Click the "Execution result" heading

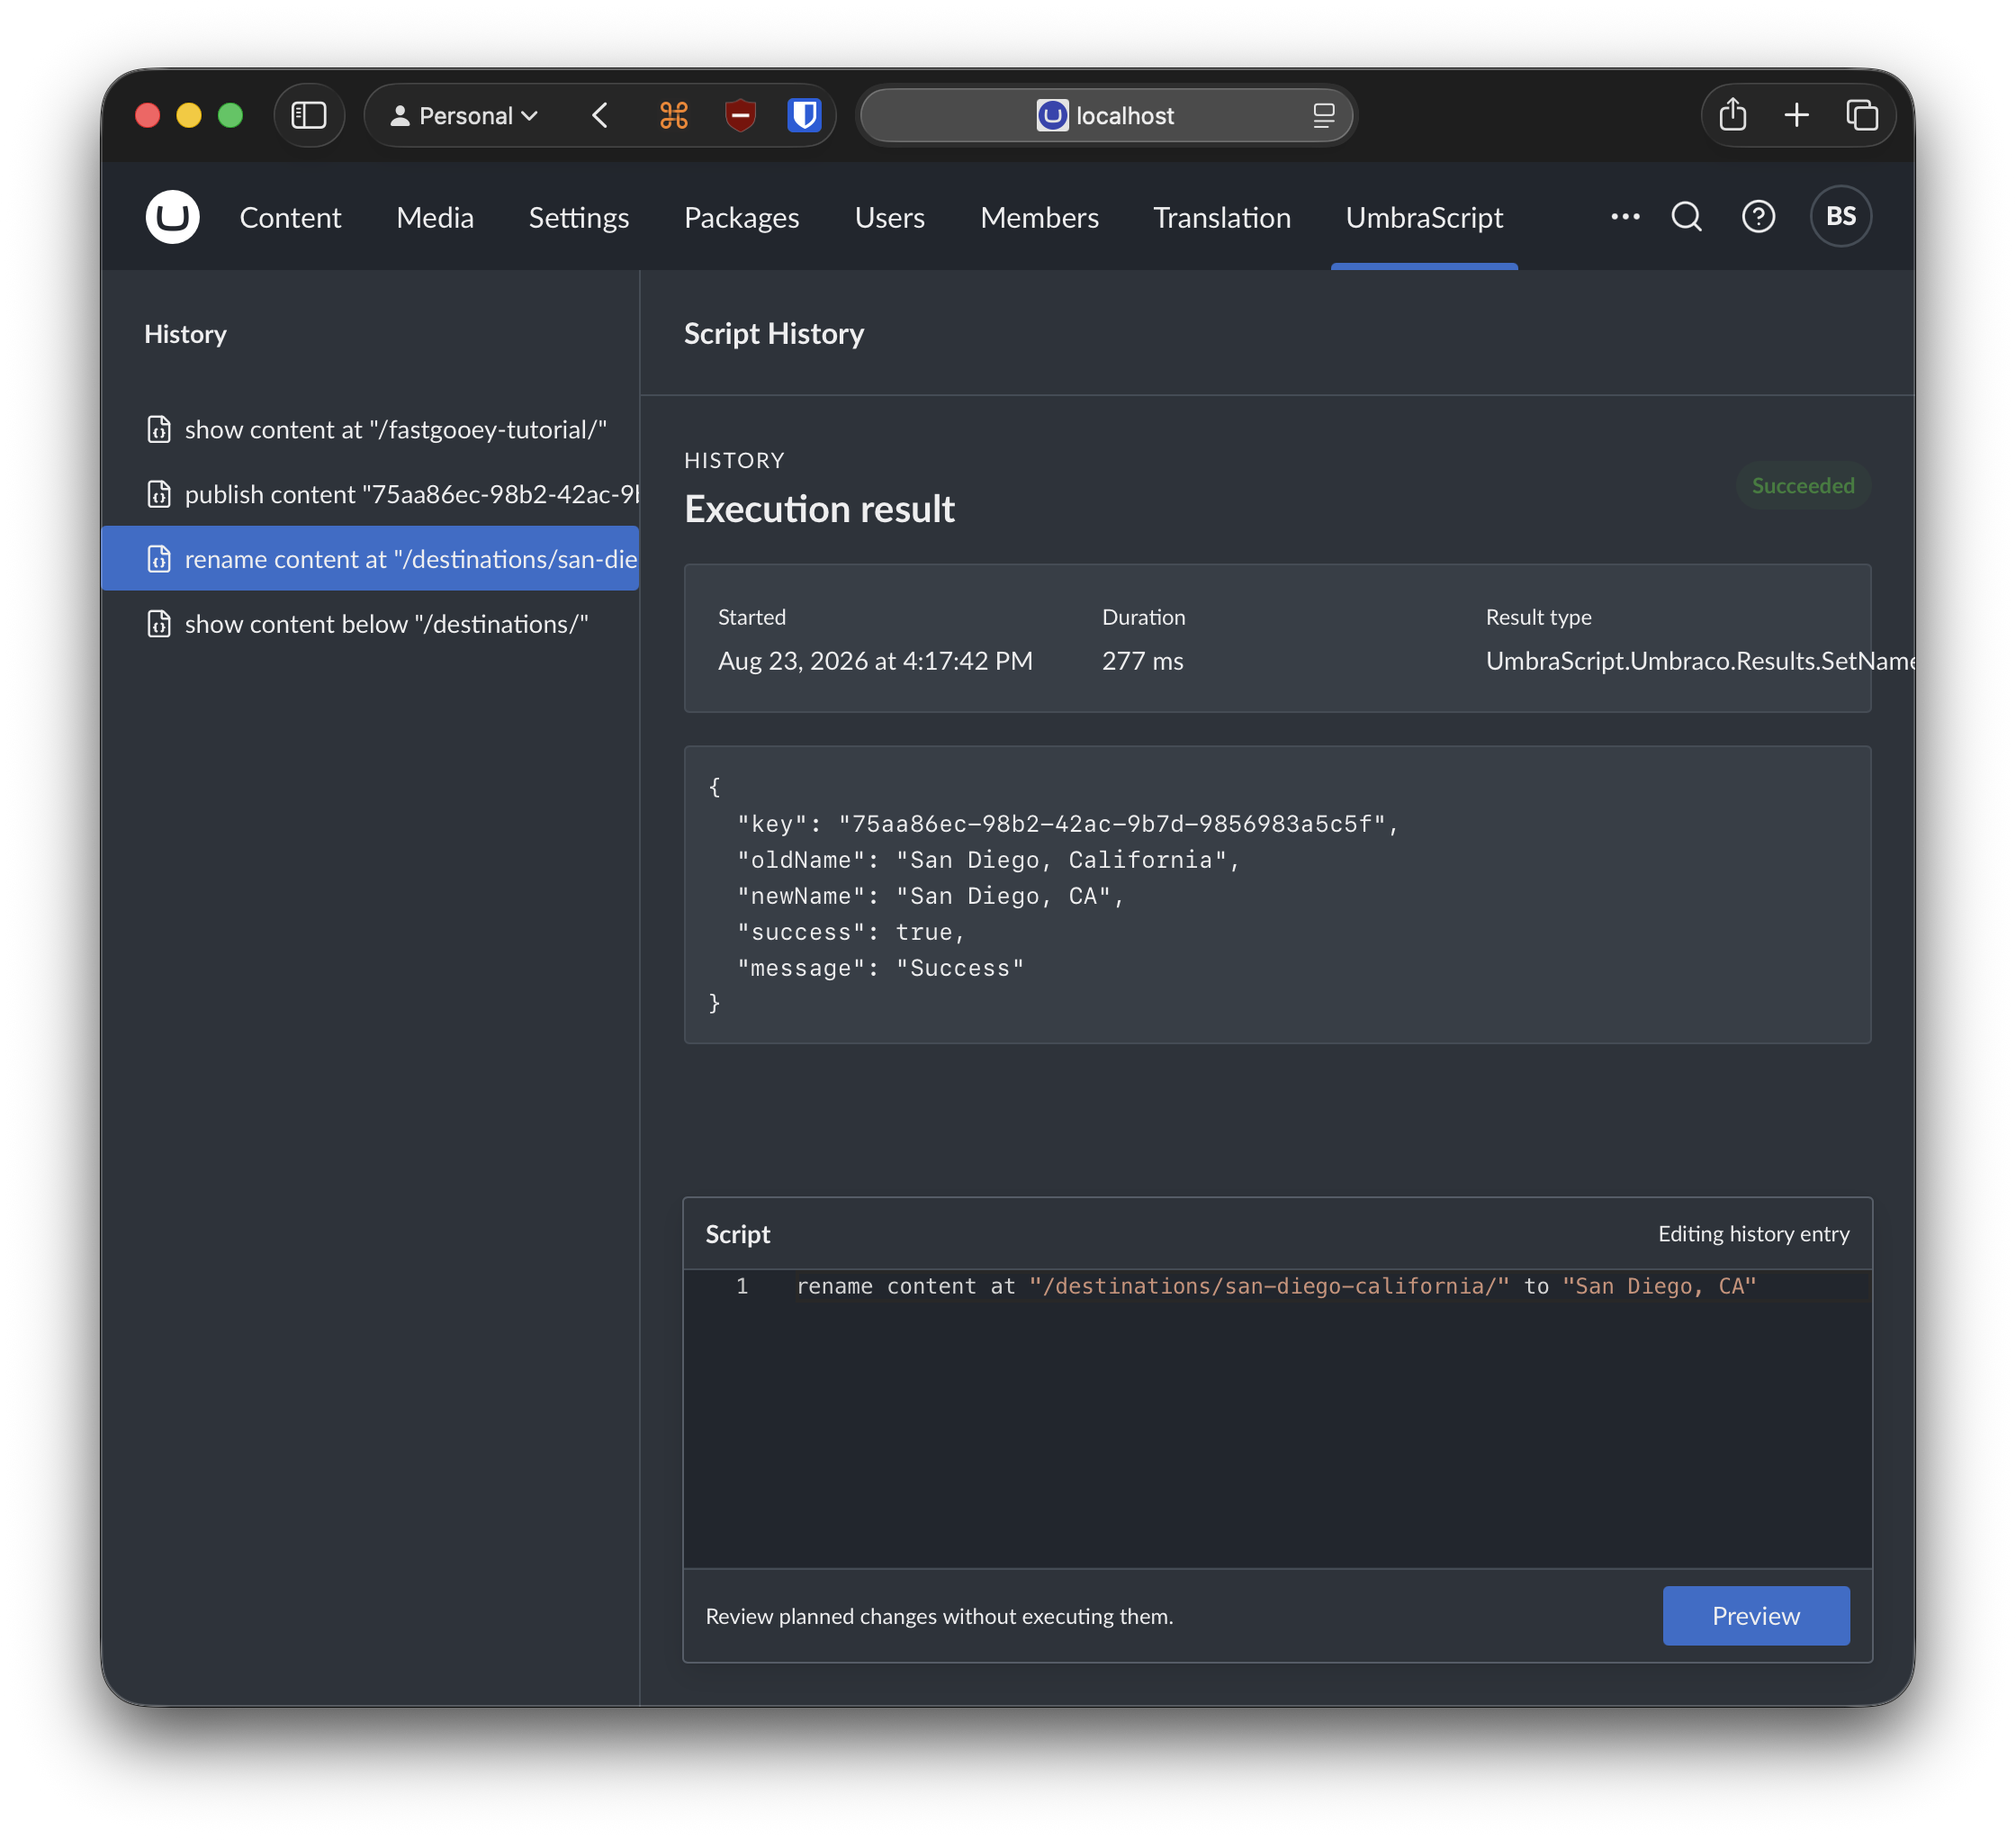820,509
